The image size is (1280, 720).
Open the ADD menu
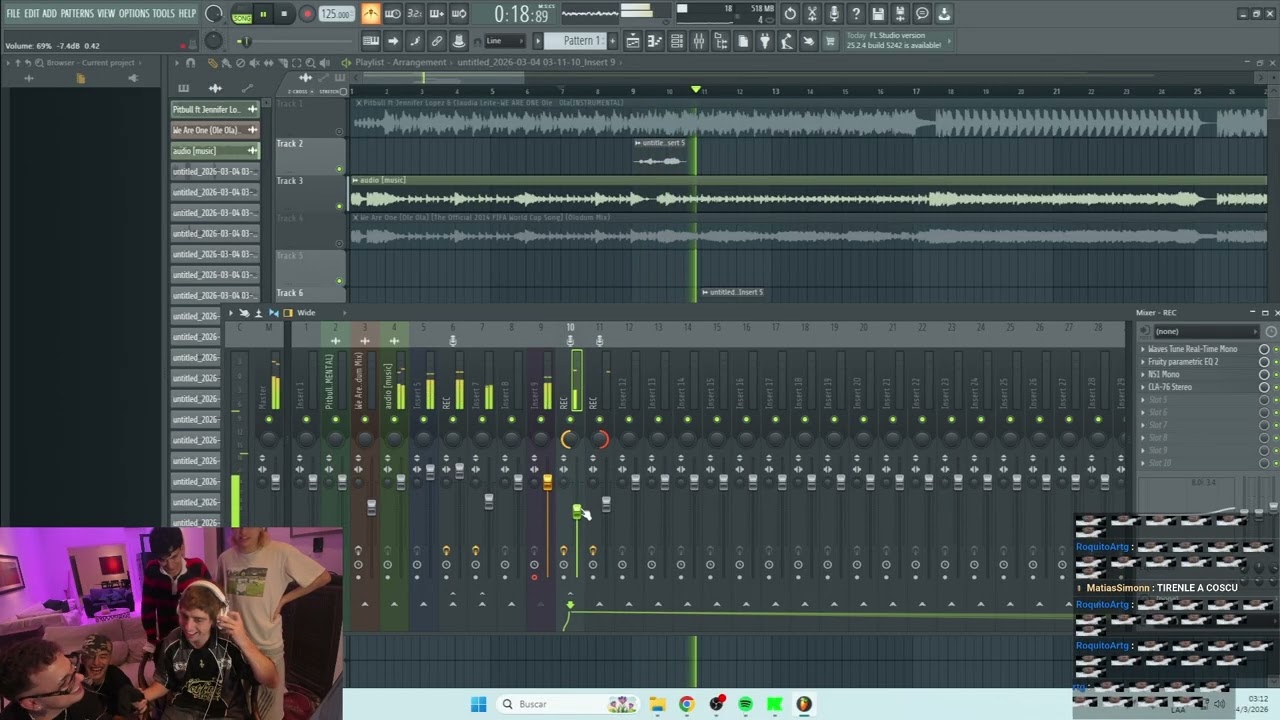49,13
